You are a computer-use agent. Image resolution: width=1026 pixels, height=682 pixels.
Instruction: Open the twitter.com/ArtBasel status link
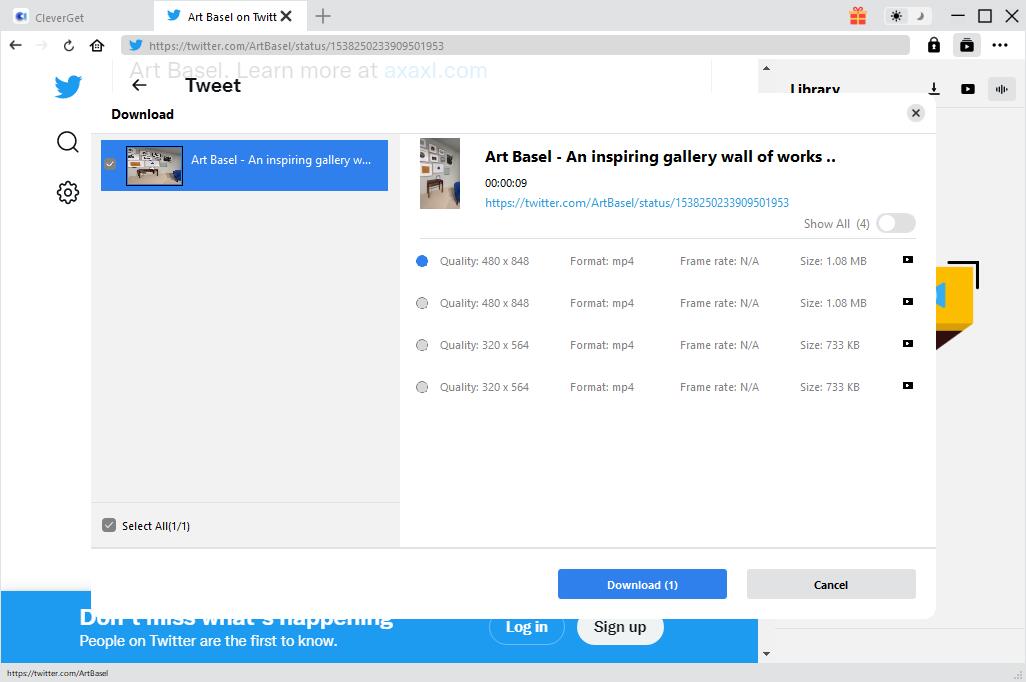tap(637, 203)
